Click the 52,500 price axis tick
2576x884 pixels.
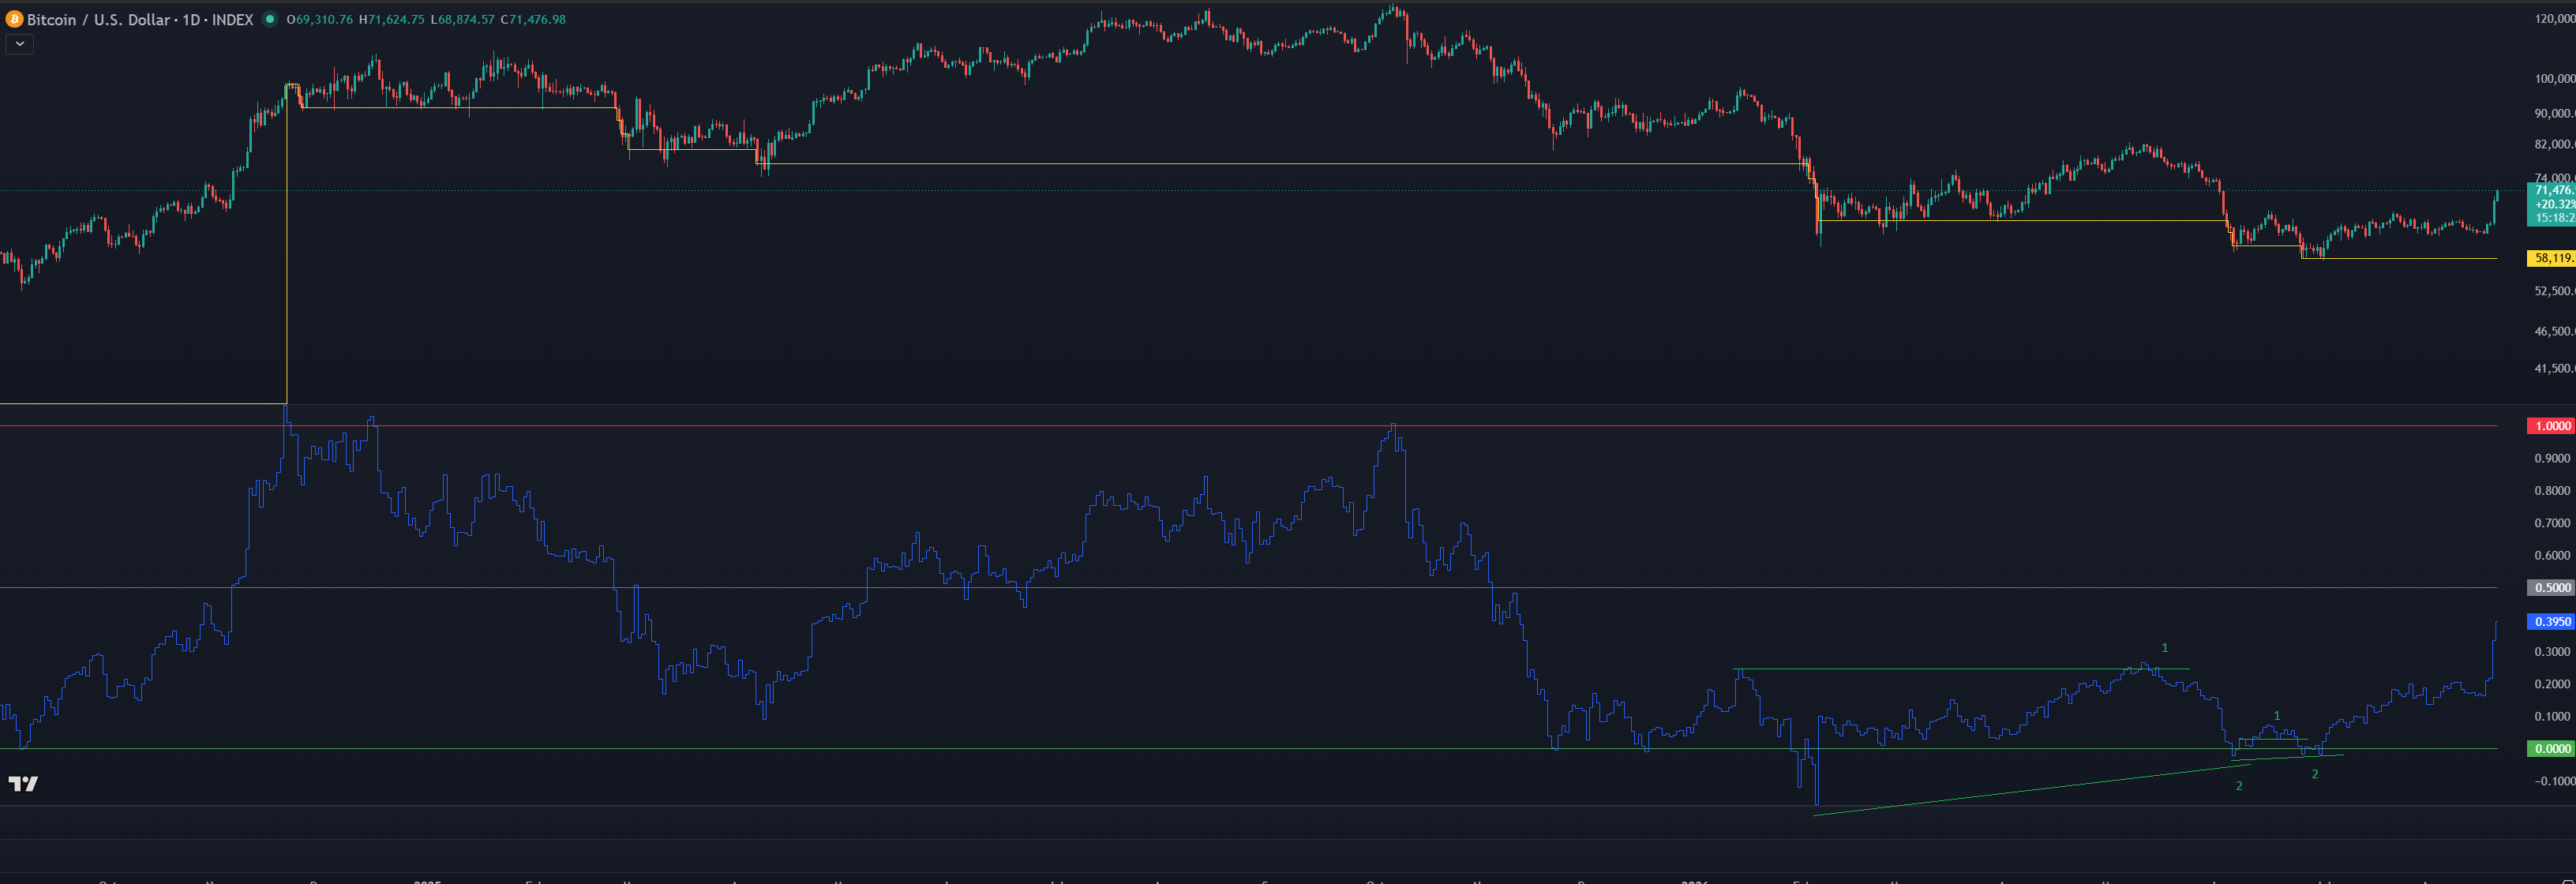(2555, 291)
